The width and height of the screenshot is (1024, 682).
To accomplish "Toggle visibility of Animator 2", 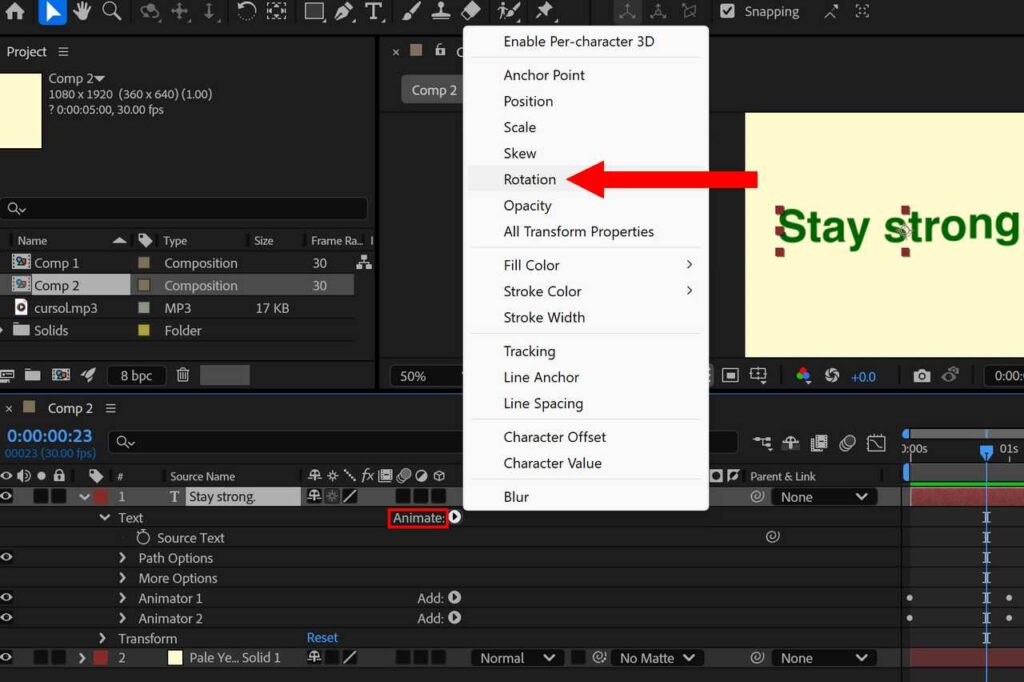I will [x=7, y=618].
